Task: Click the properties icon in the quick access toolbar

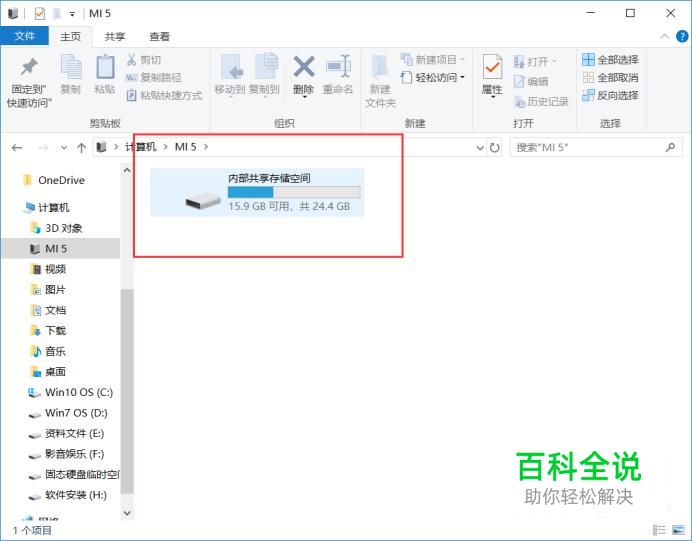Action: tap(40, 14)
